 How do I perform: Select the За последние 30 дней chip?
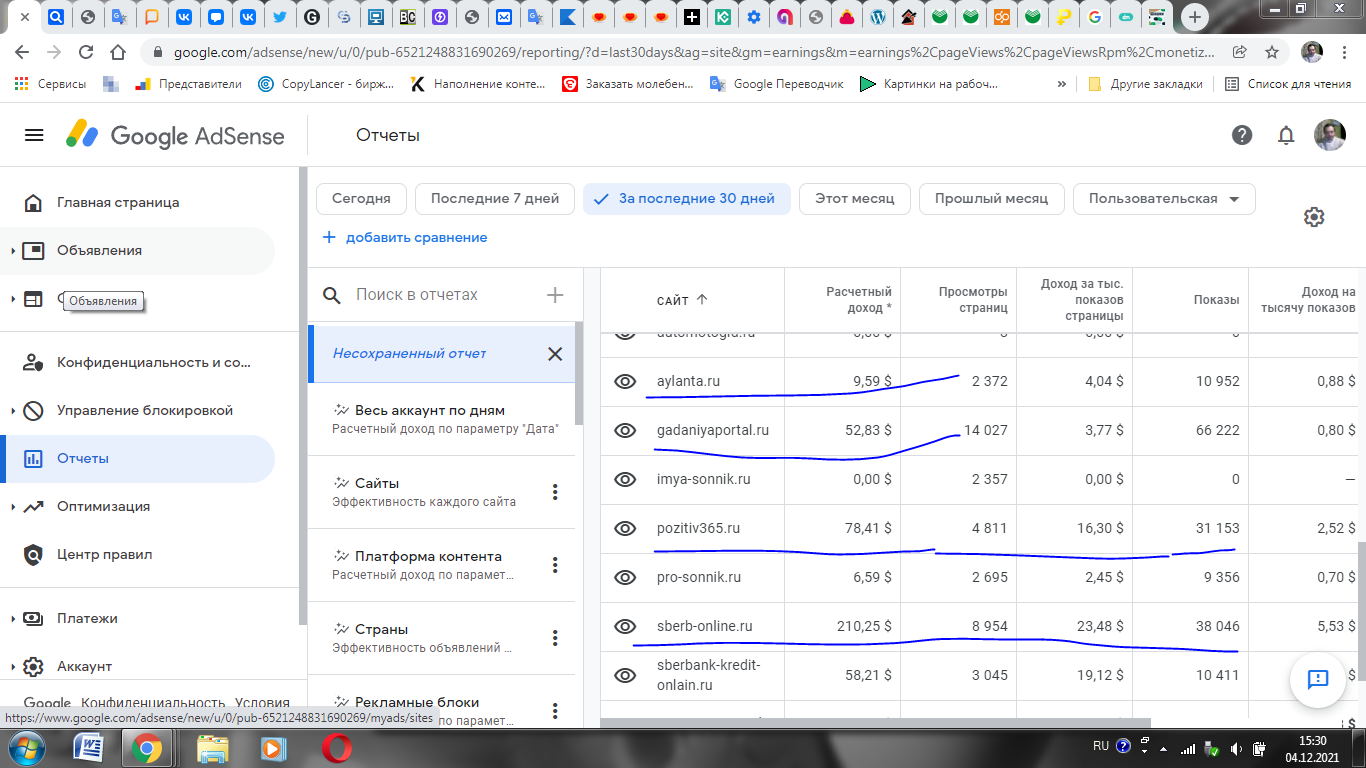[x=686, y=198]
